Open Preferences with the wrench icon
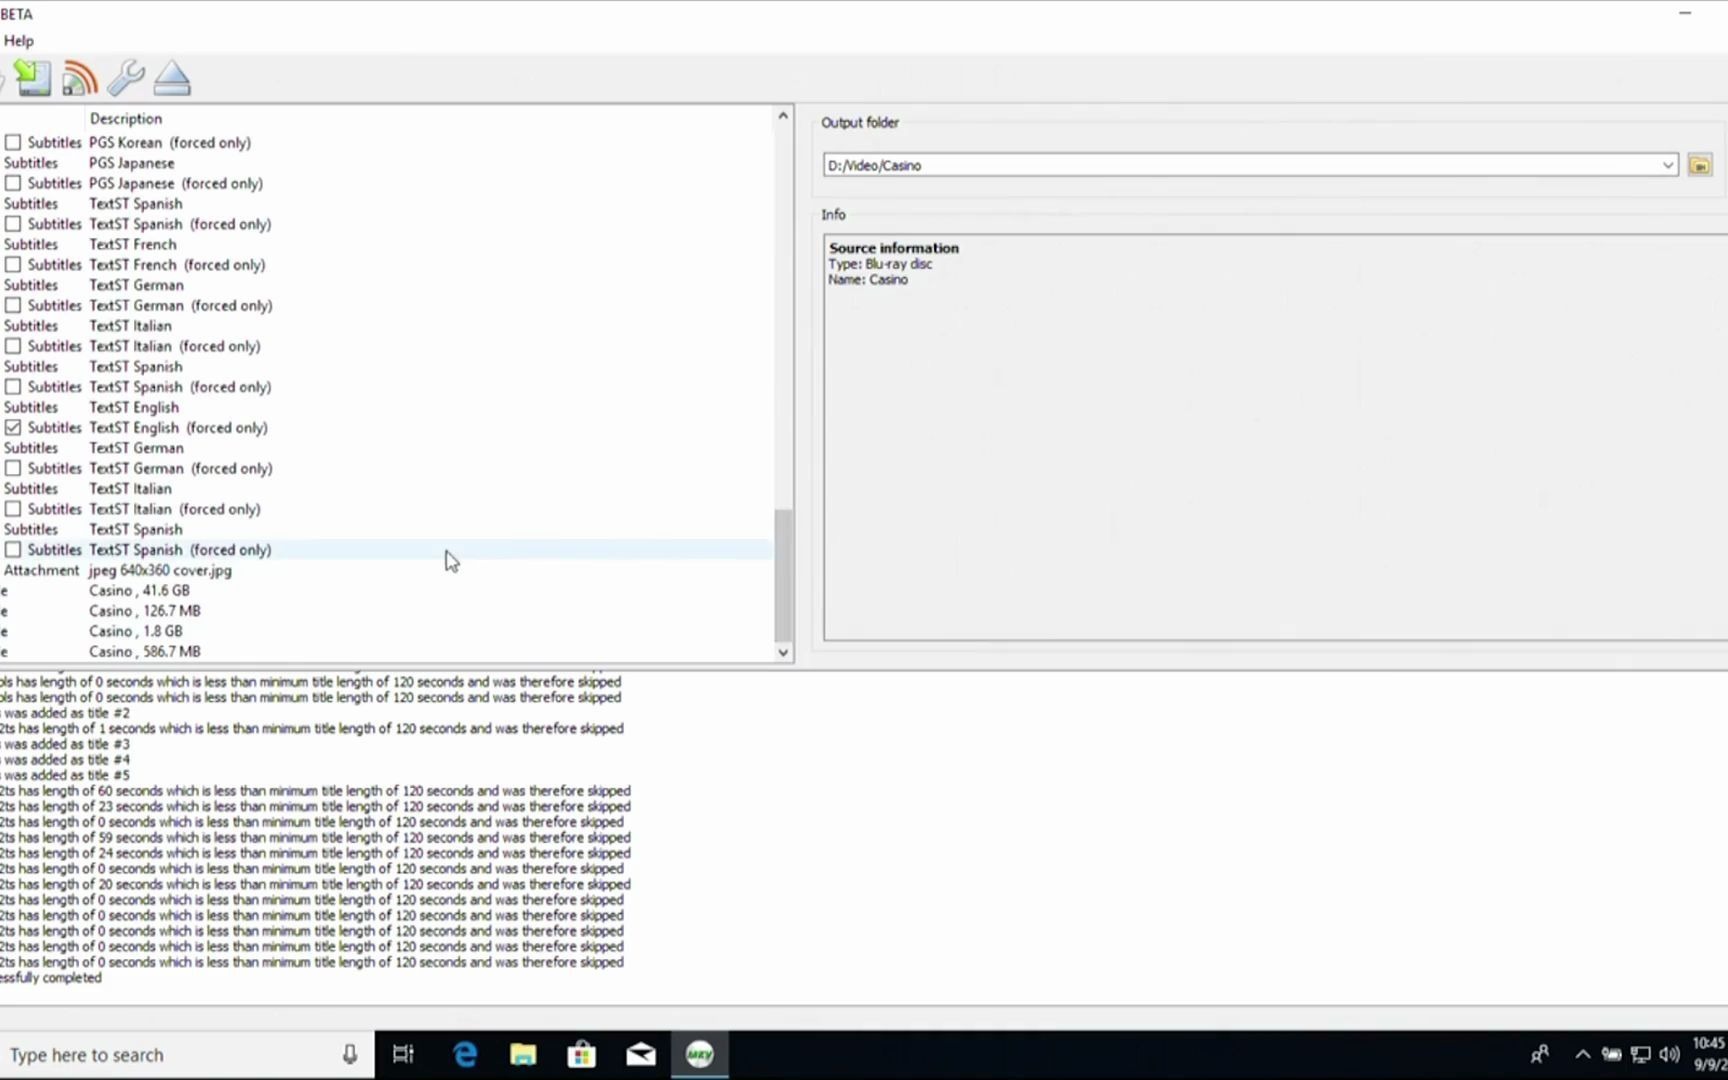Viewport: 1728px width, 1080px height. coord(126,78)
